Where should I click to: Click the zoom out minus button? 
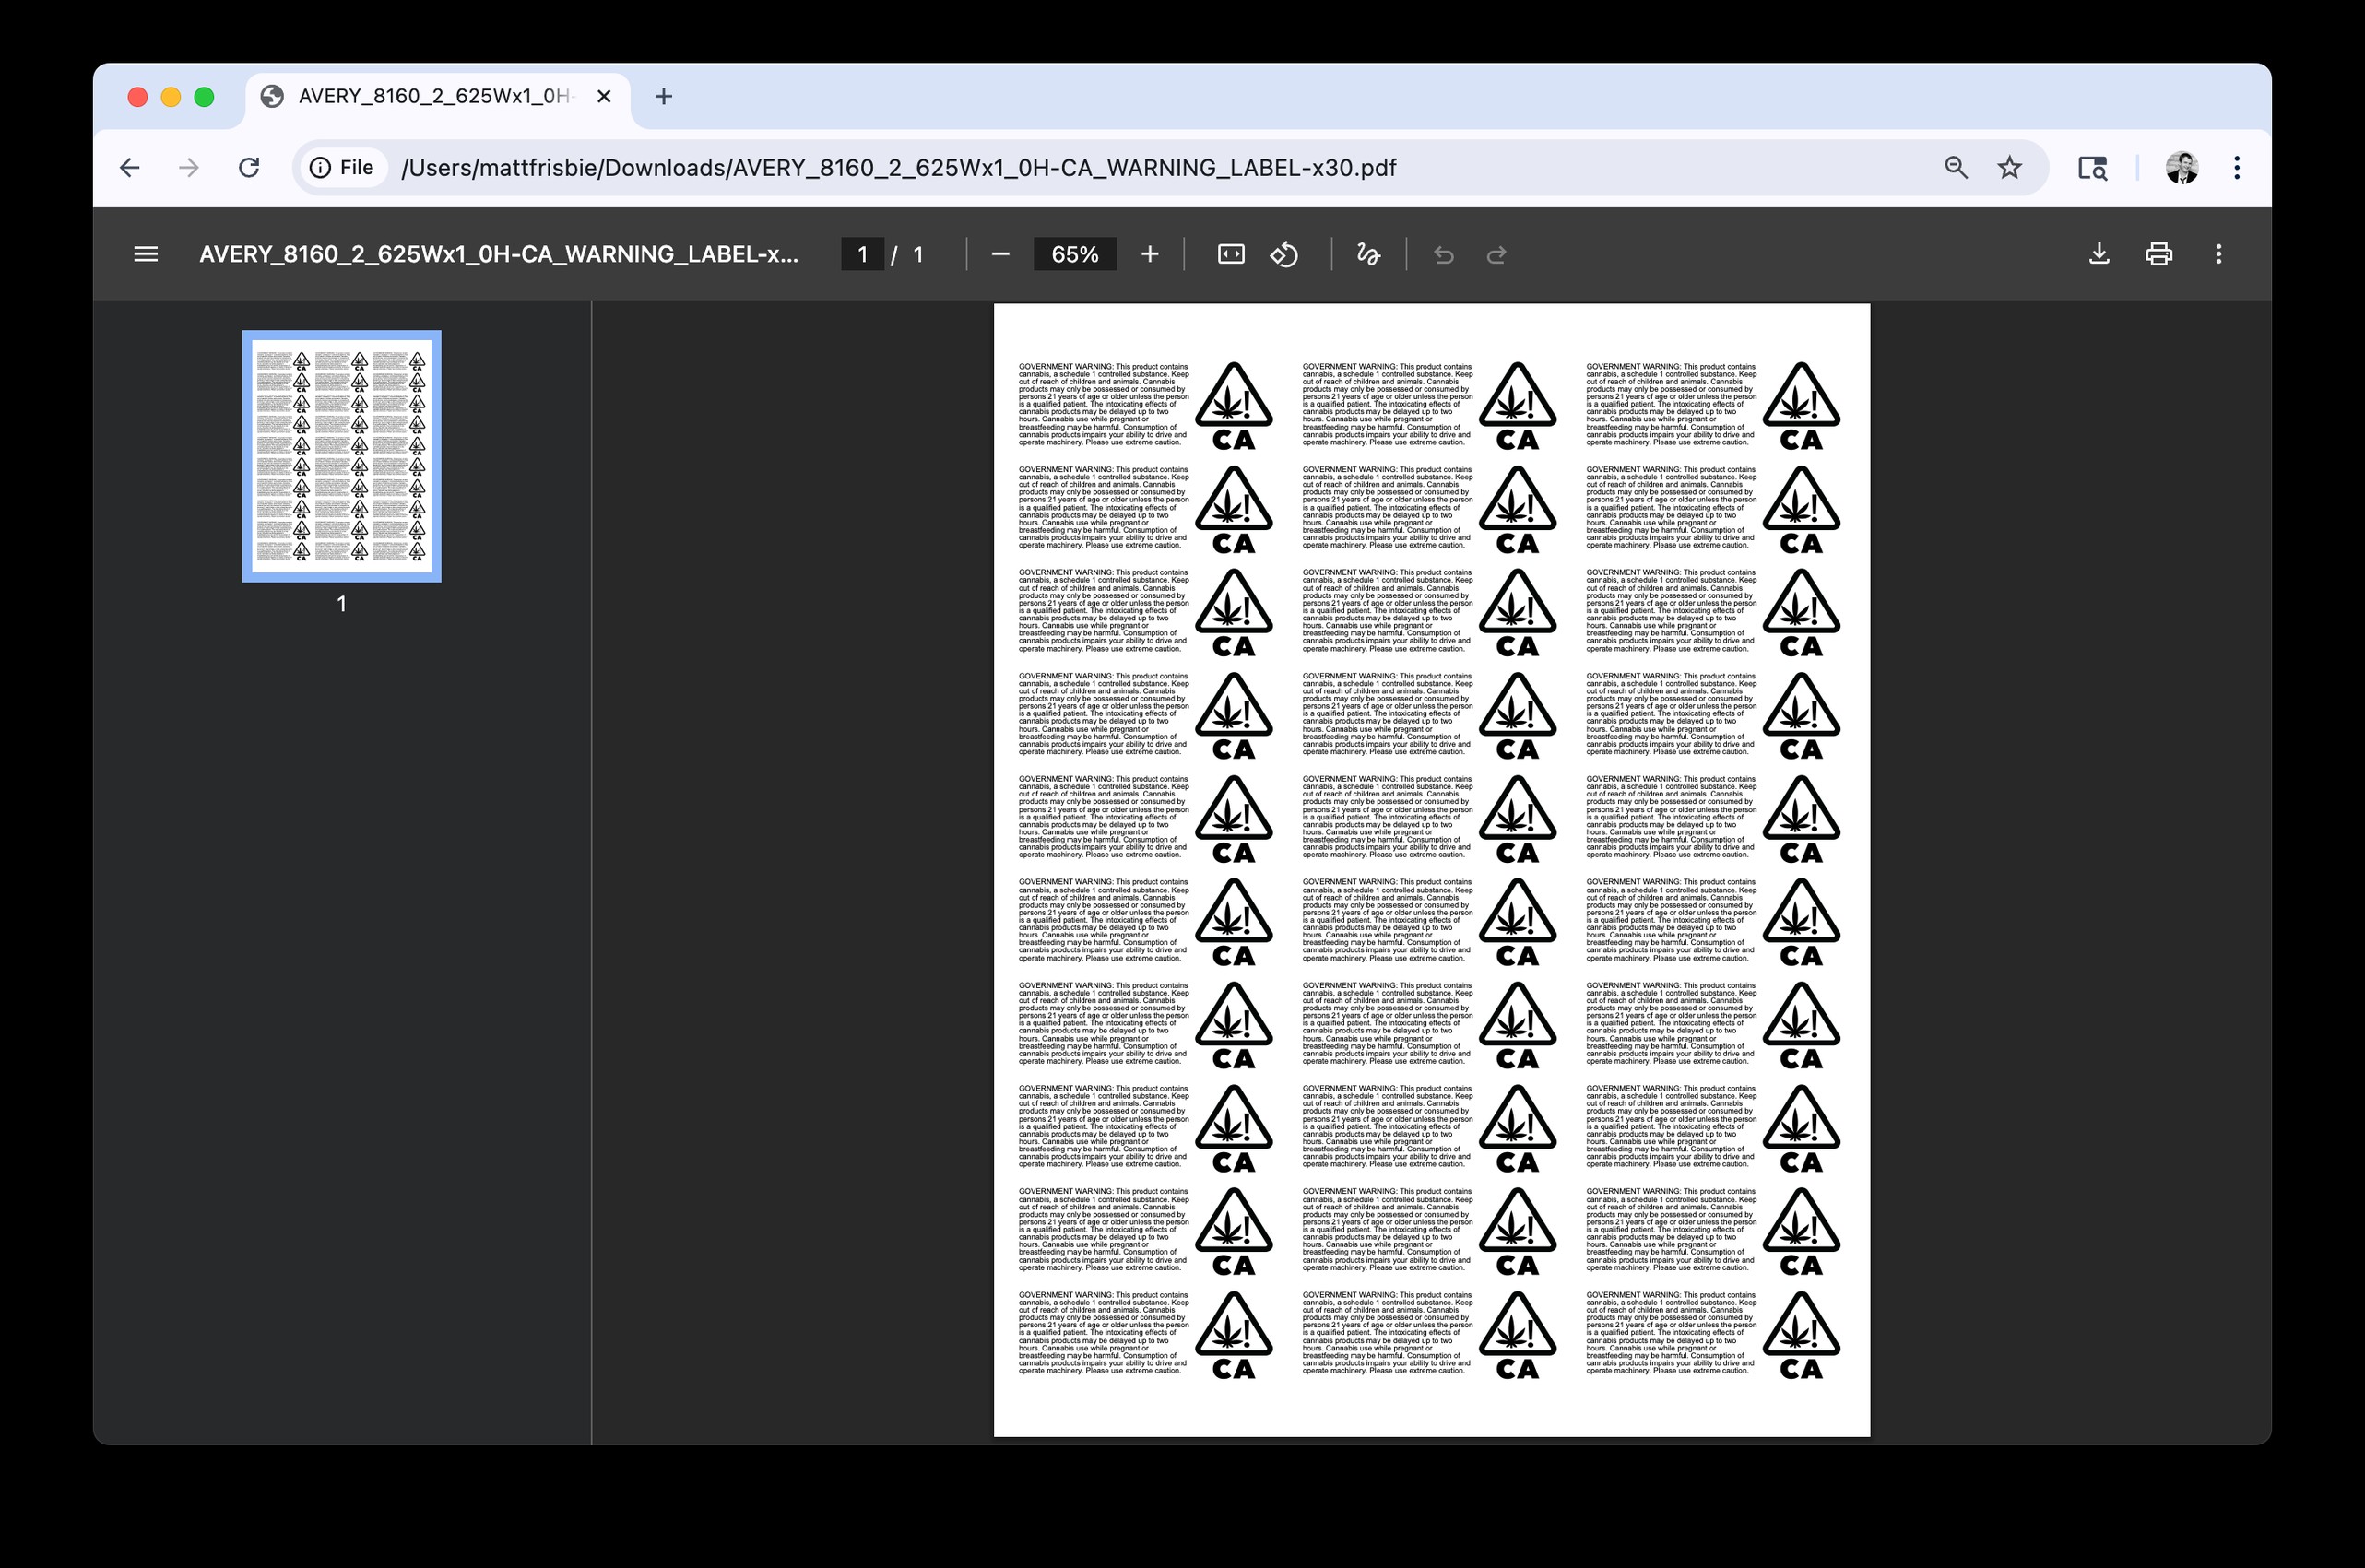[x=999, y=254]
